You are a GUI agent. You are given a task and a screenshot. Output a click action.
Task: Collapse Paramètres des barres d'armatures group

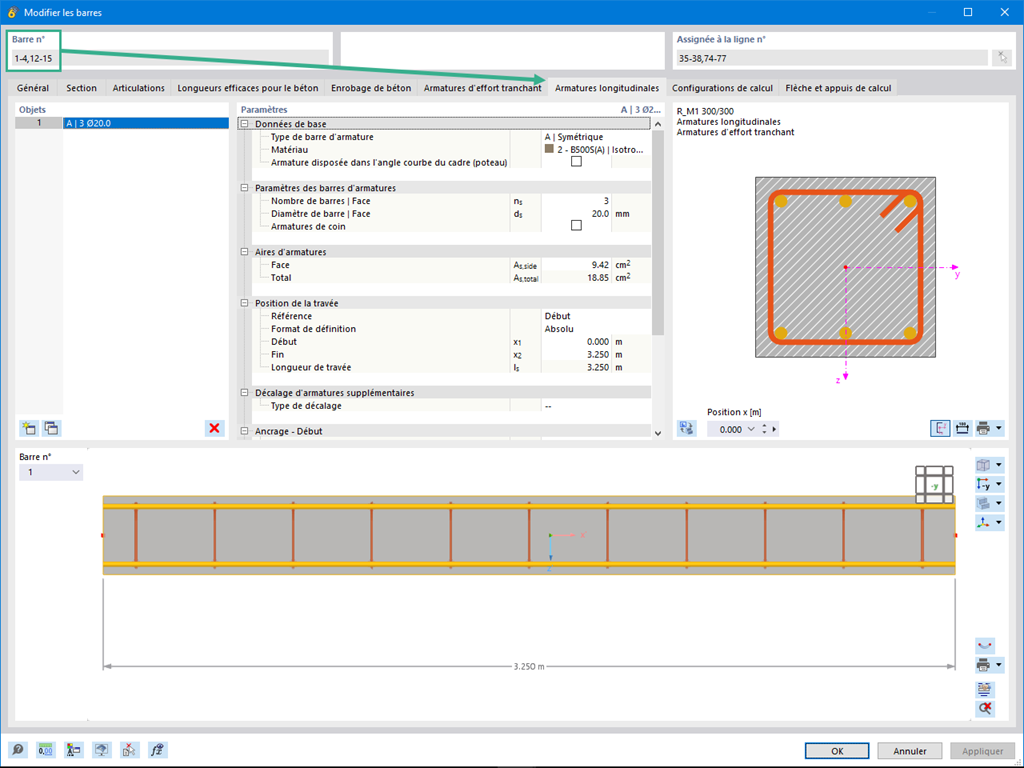point(245,188)
